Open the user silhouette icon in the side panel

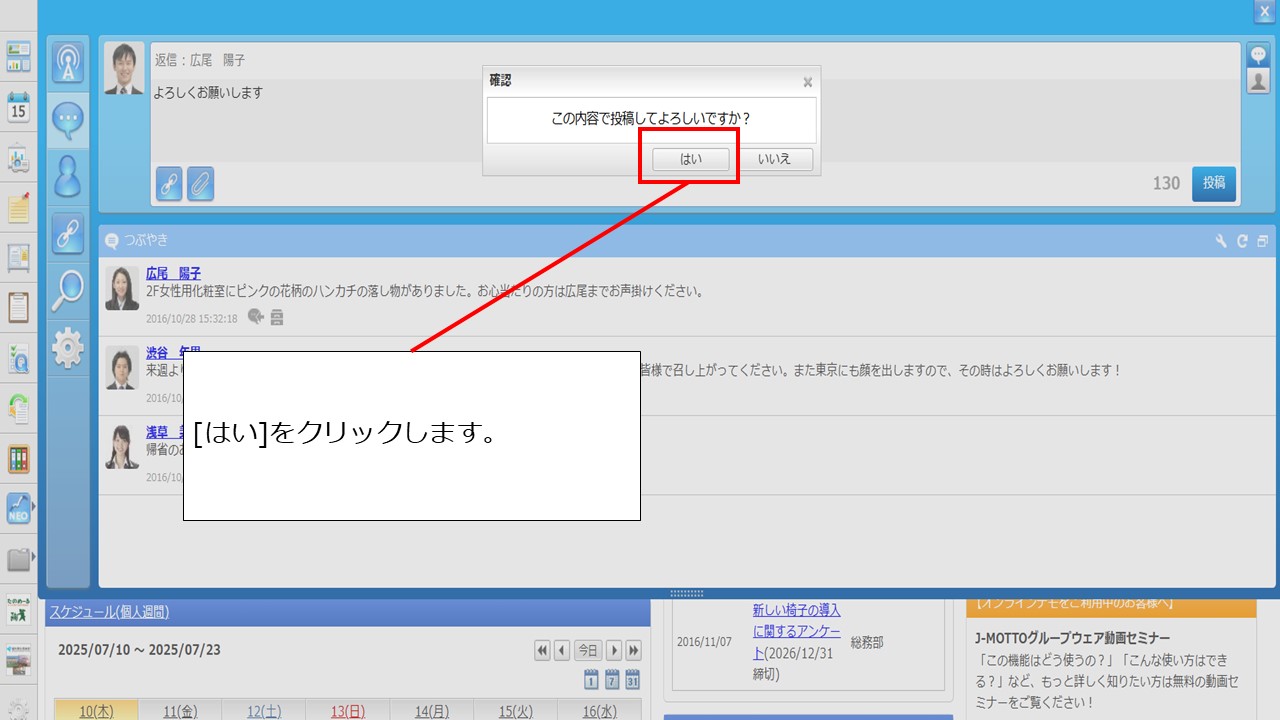click(x=68, y=177)
